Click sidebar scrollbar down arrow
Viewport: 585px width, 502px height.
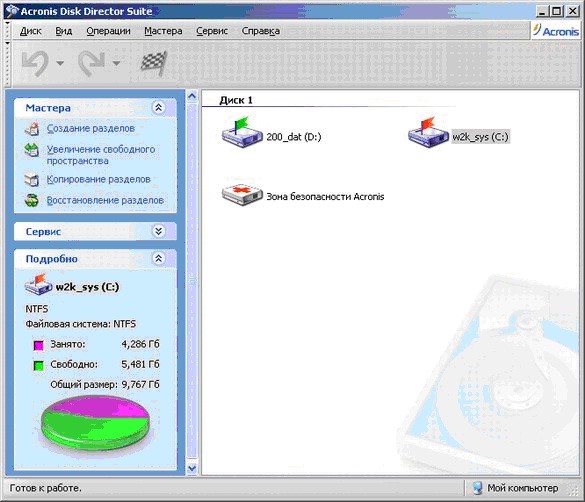[x=192, y=468]
